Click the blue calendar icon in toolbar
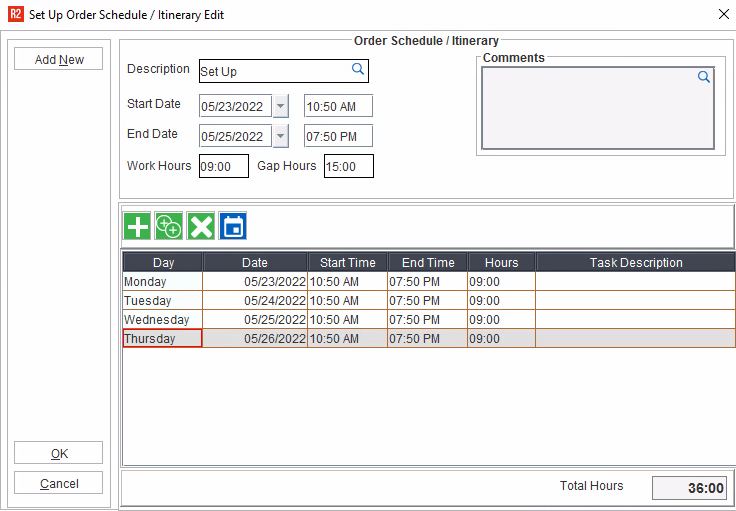The height and width of the screenshot is (511, 736). click(233, 226)
